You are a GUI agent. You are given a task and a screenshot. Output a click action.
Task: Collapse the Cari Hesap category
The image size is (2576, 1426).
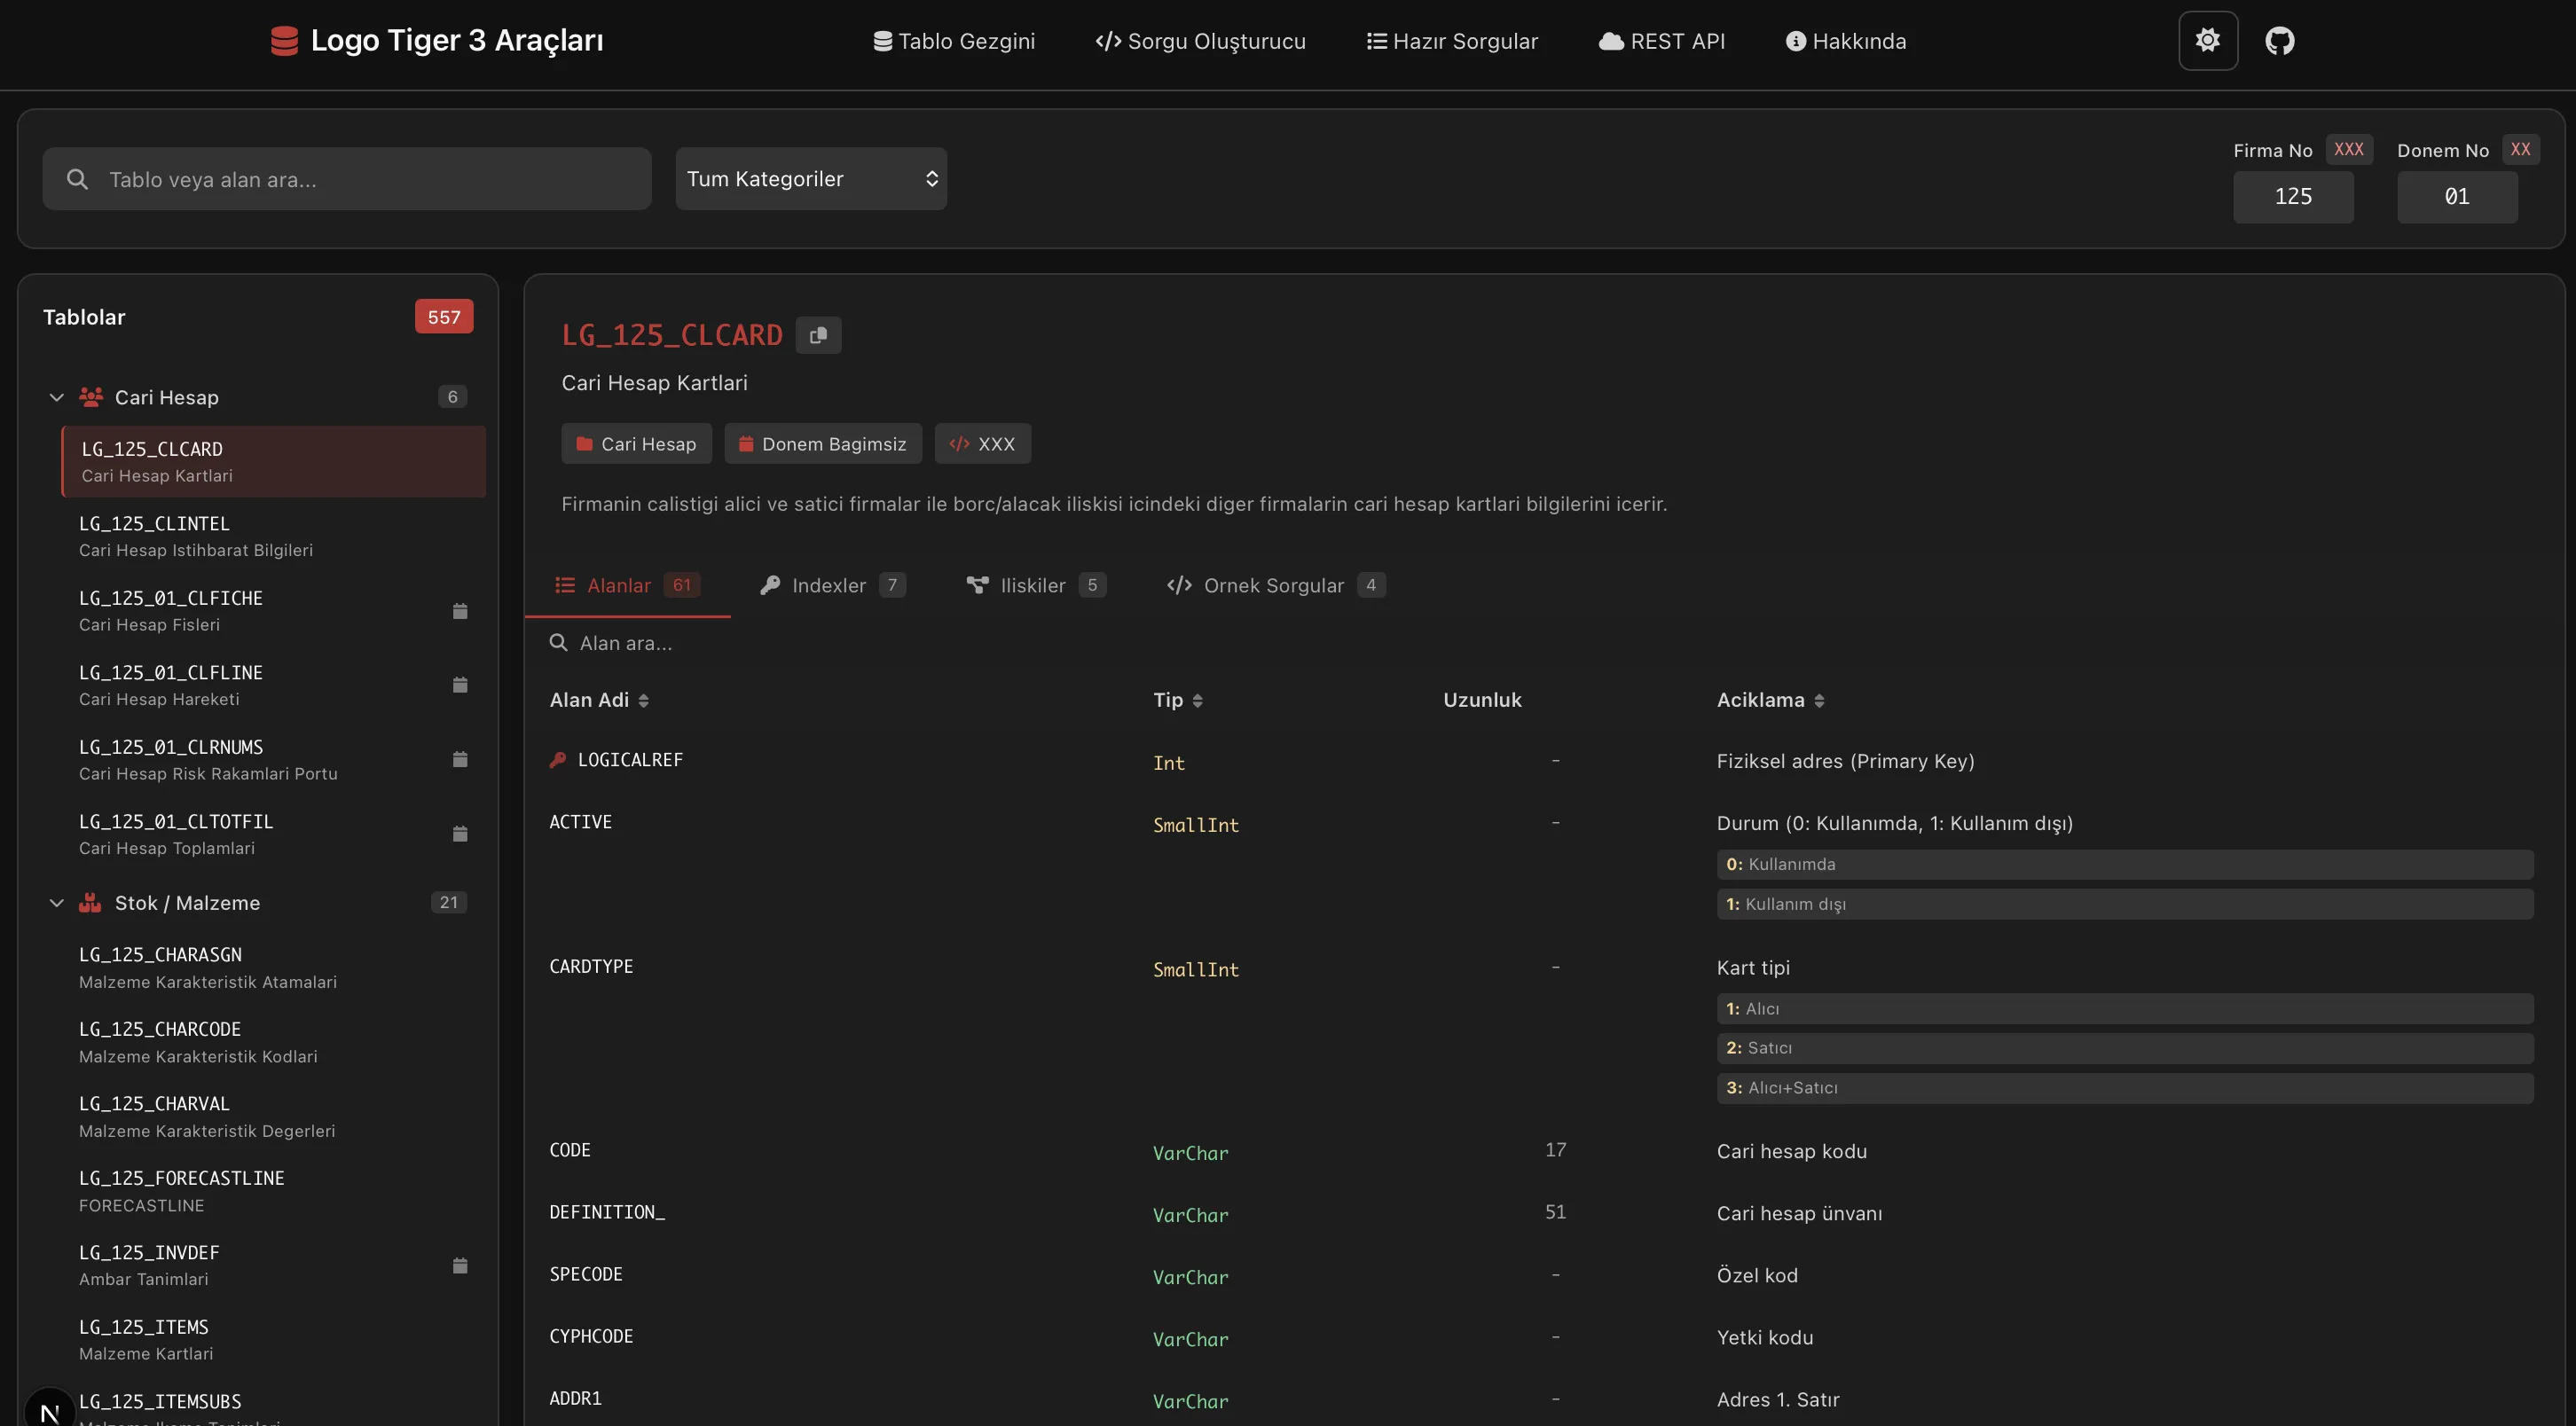[x=57, y=397]
